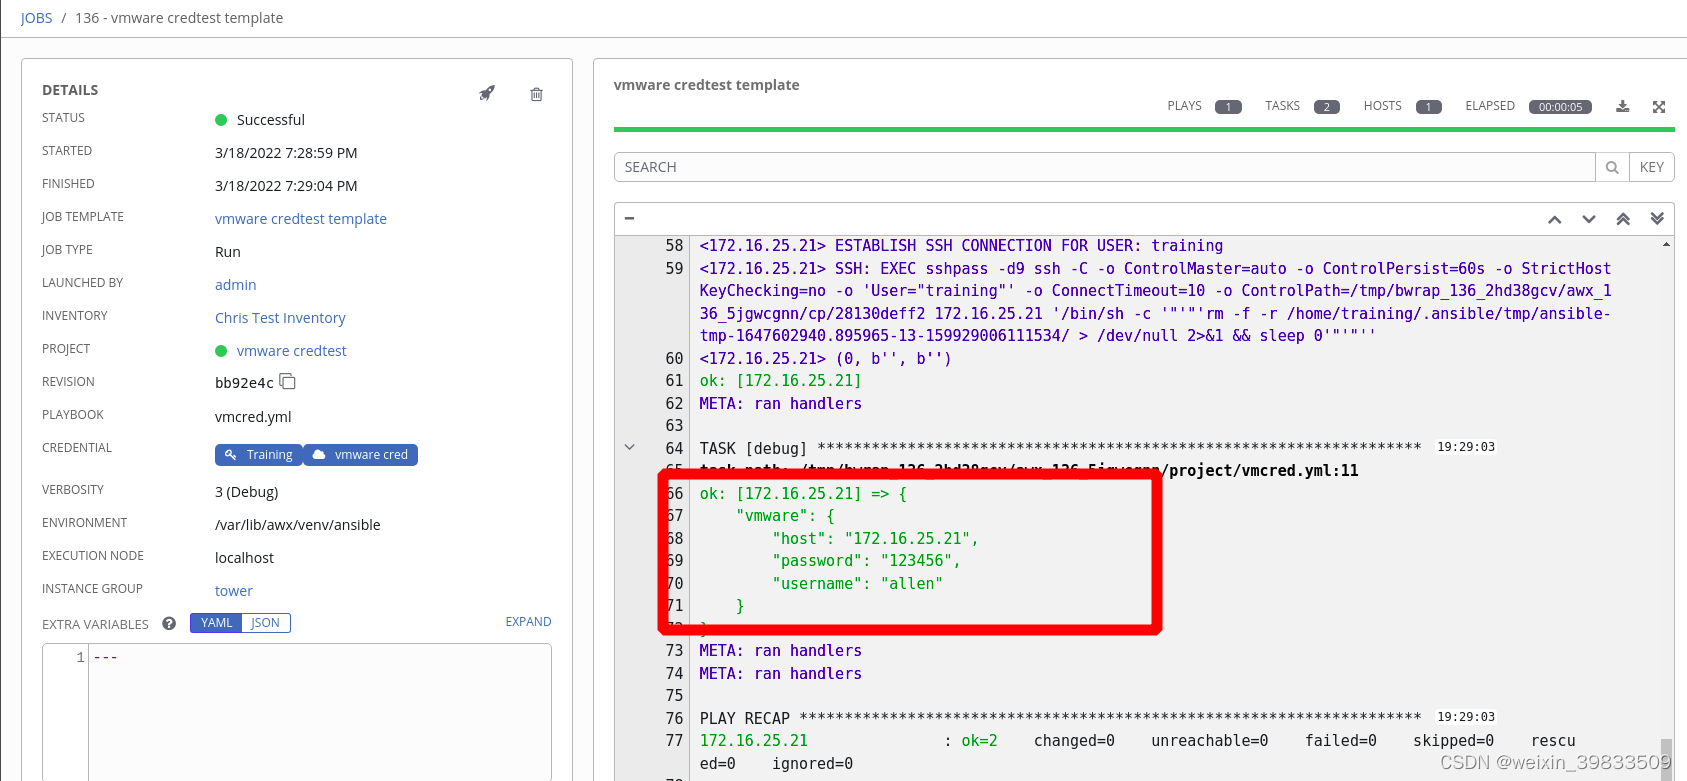Open the vmware credtest project link
The height and width of the screenshot is (781, 1687).
[x=292, y=351]
